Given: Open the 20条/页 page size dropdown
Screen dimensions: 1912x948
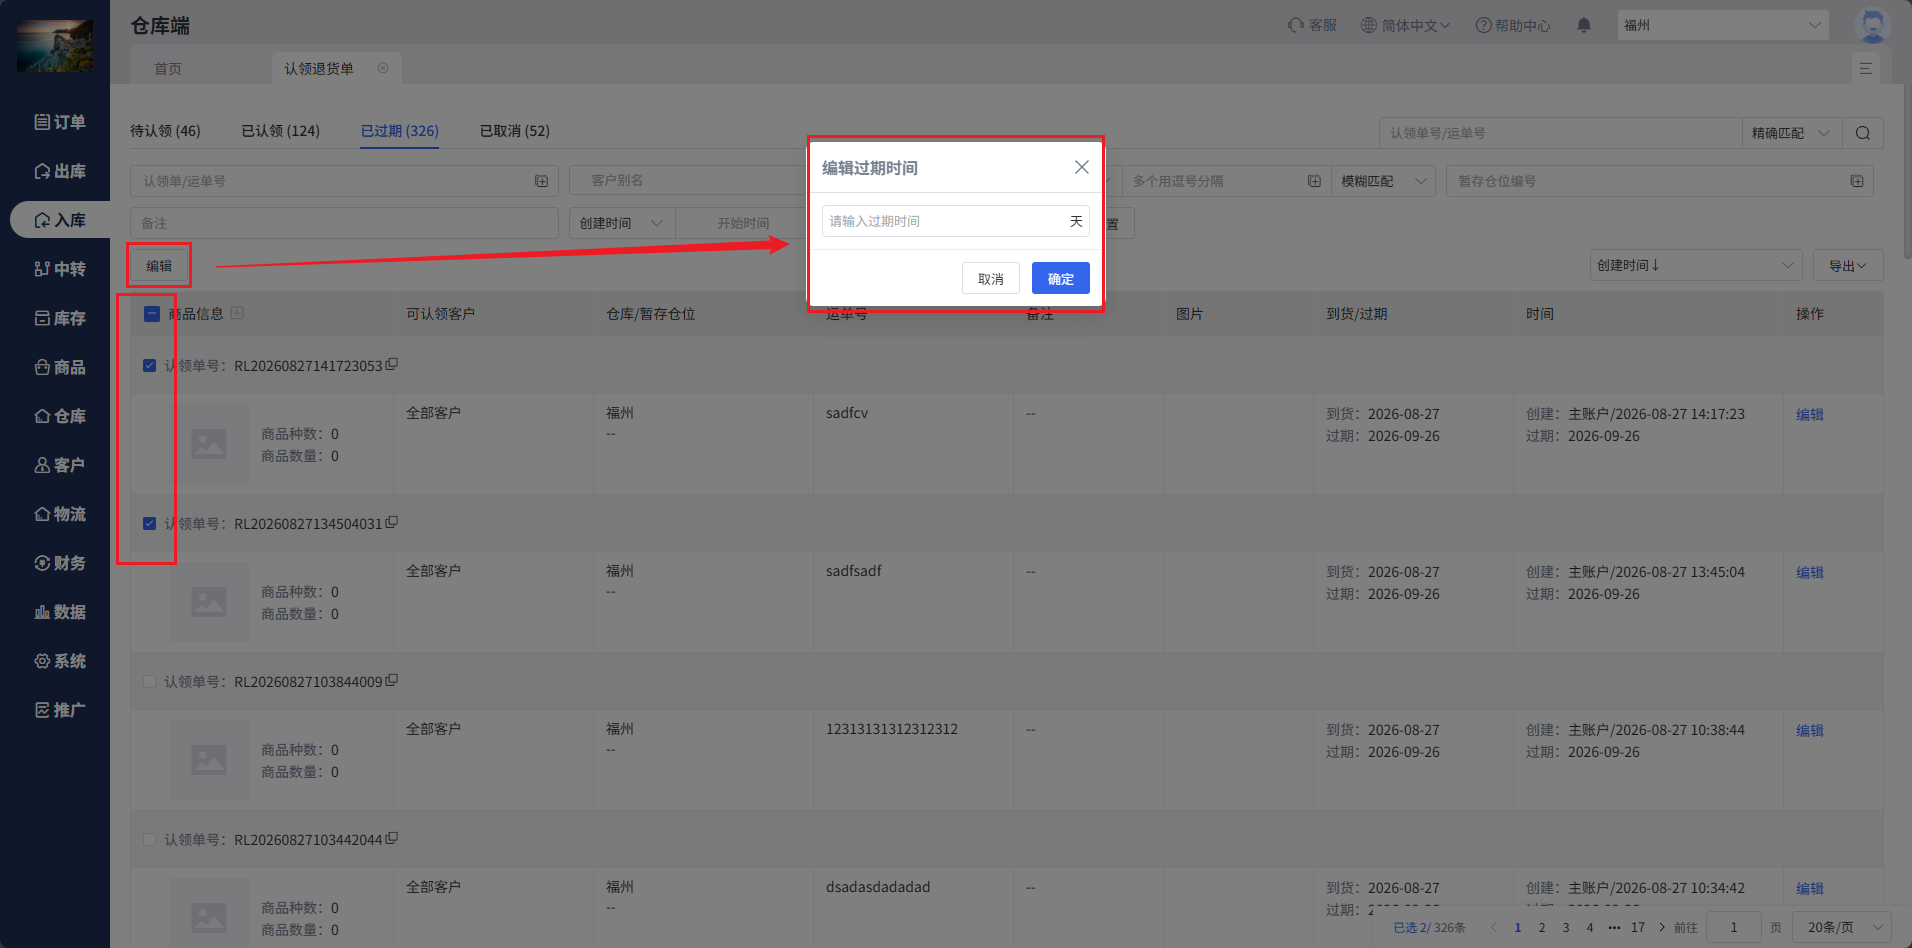Looking at the screenshot, I should point(1842,927).
